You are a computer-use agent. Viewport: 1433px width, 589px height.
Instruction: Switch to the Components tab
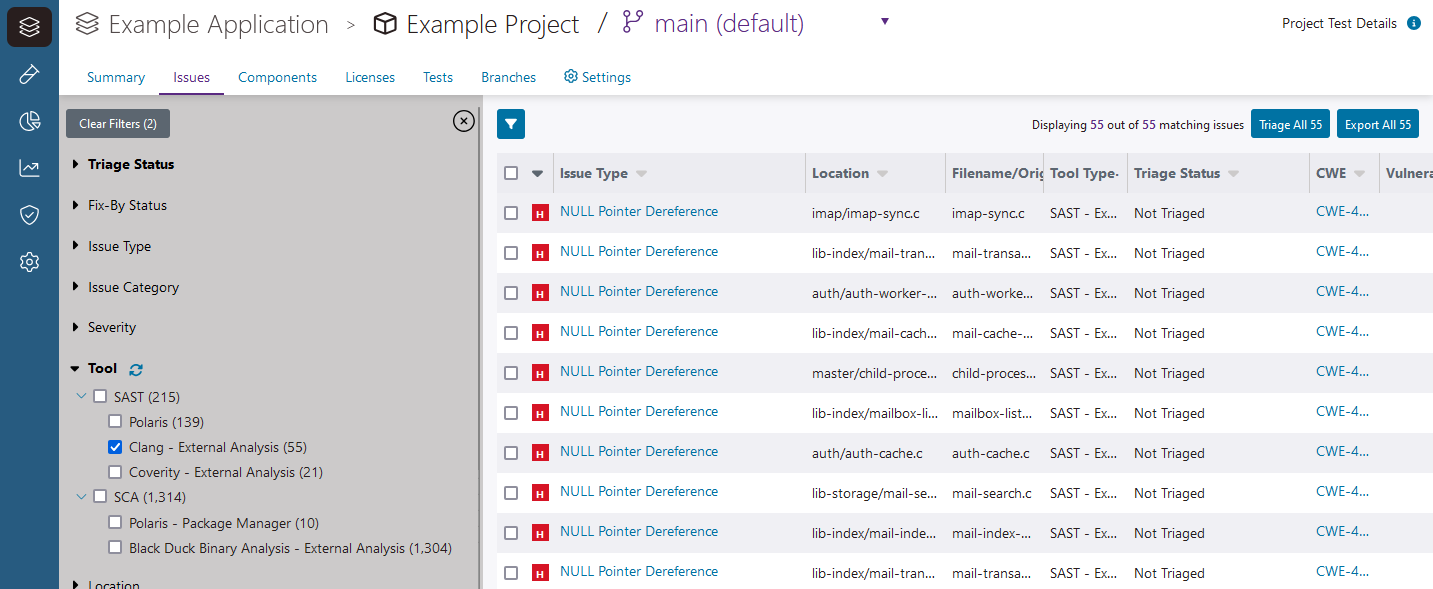coord(277,77)
